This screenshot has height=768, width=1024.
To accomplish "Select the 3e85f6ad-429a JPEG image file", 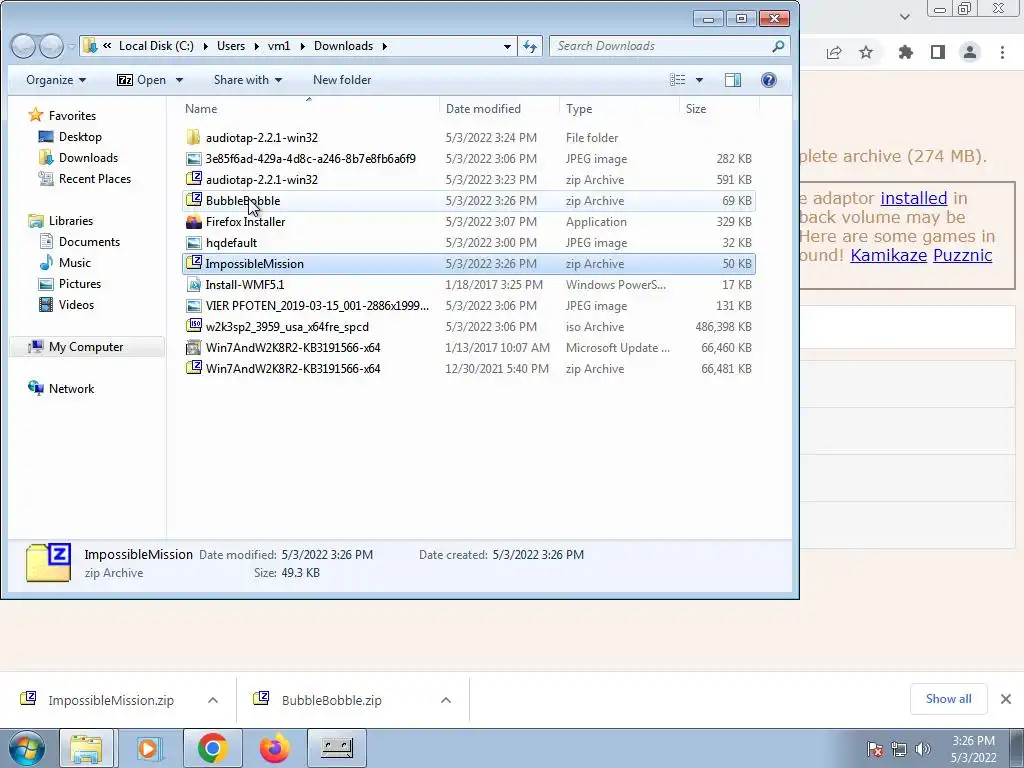I will [x=468, y=159].
